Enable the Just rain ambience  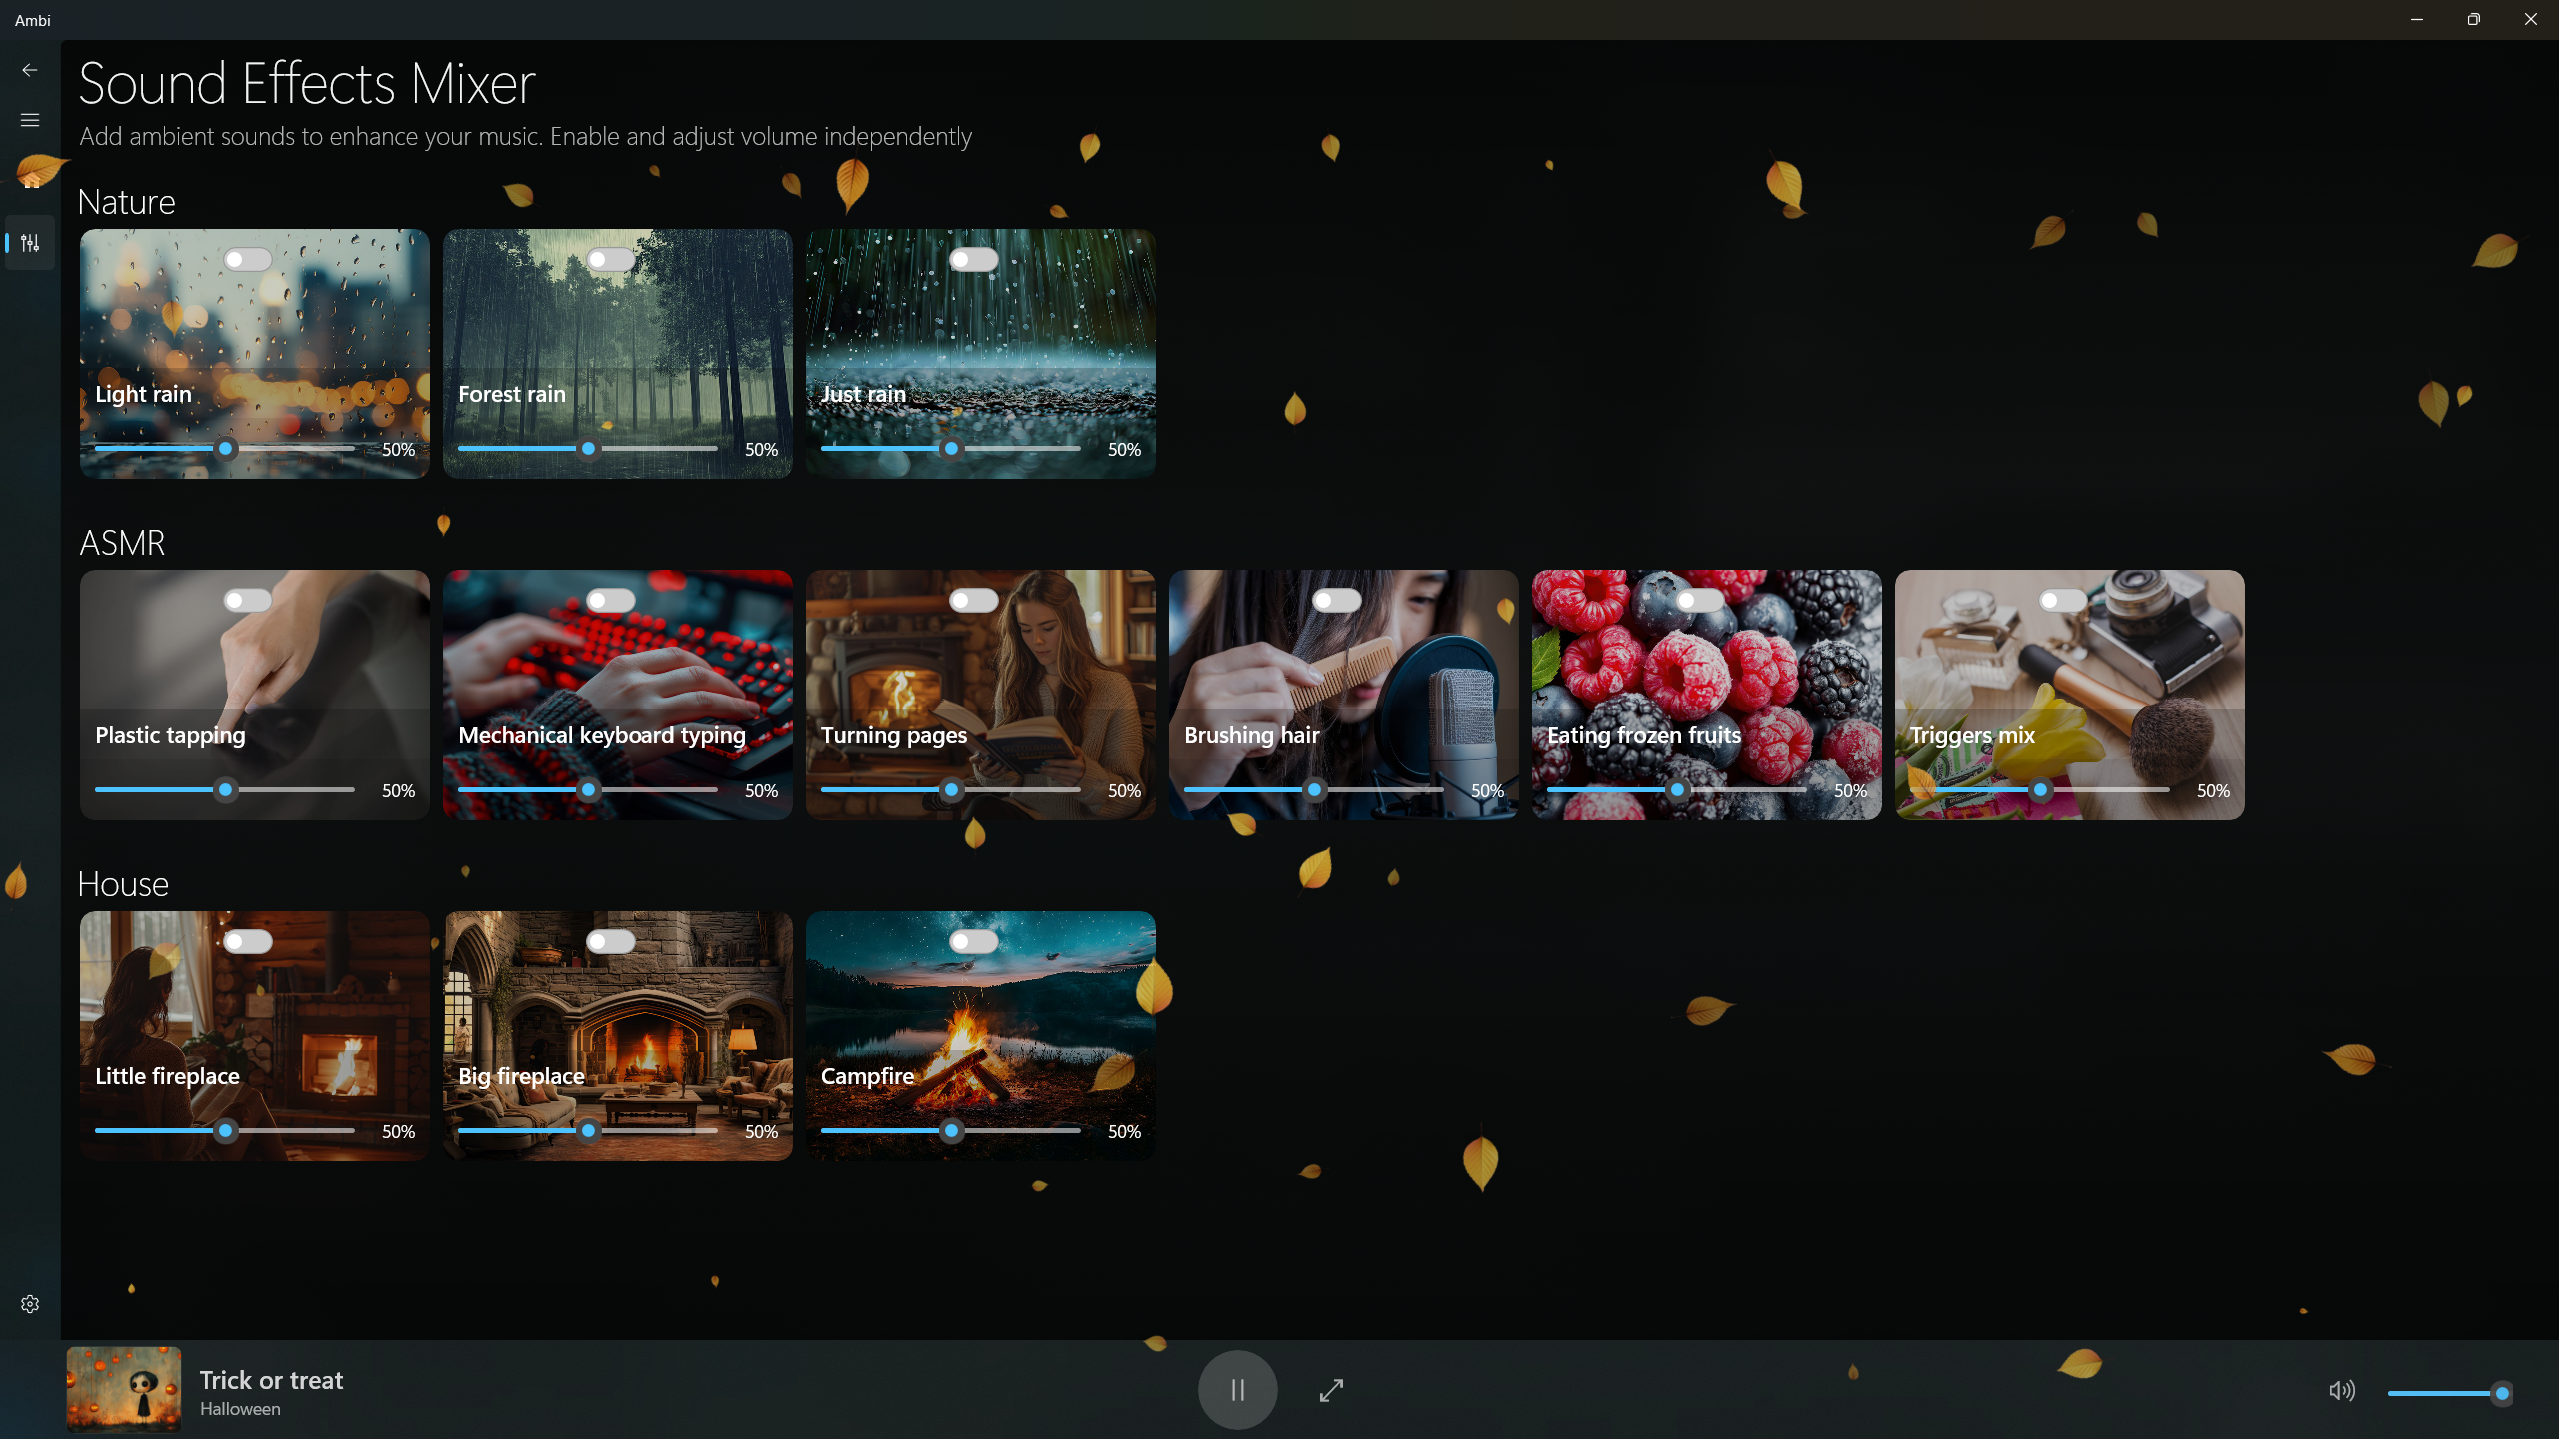[973, 258]
